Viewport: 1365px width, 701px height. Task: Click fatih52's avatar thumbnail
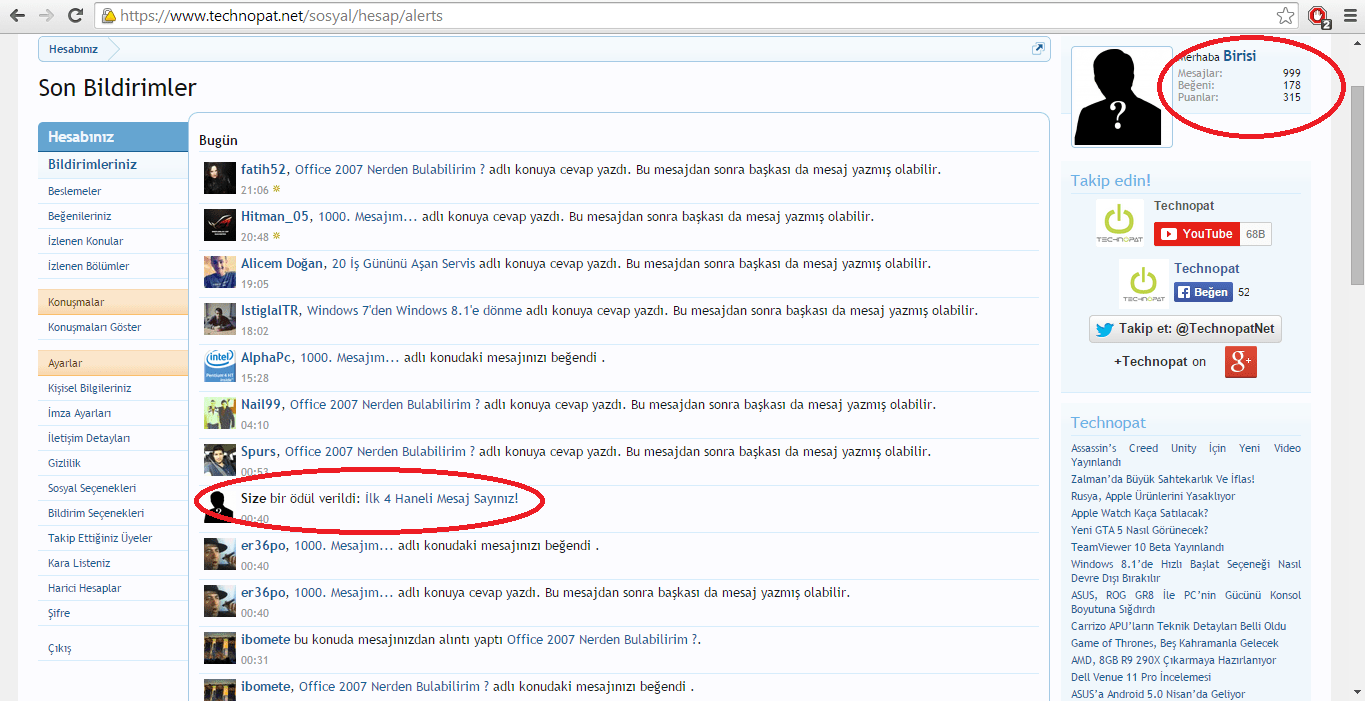[x=219, y=177]
